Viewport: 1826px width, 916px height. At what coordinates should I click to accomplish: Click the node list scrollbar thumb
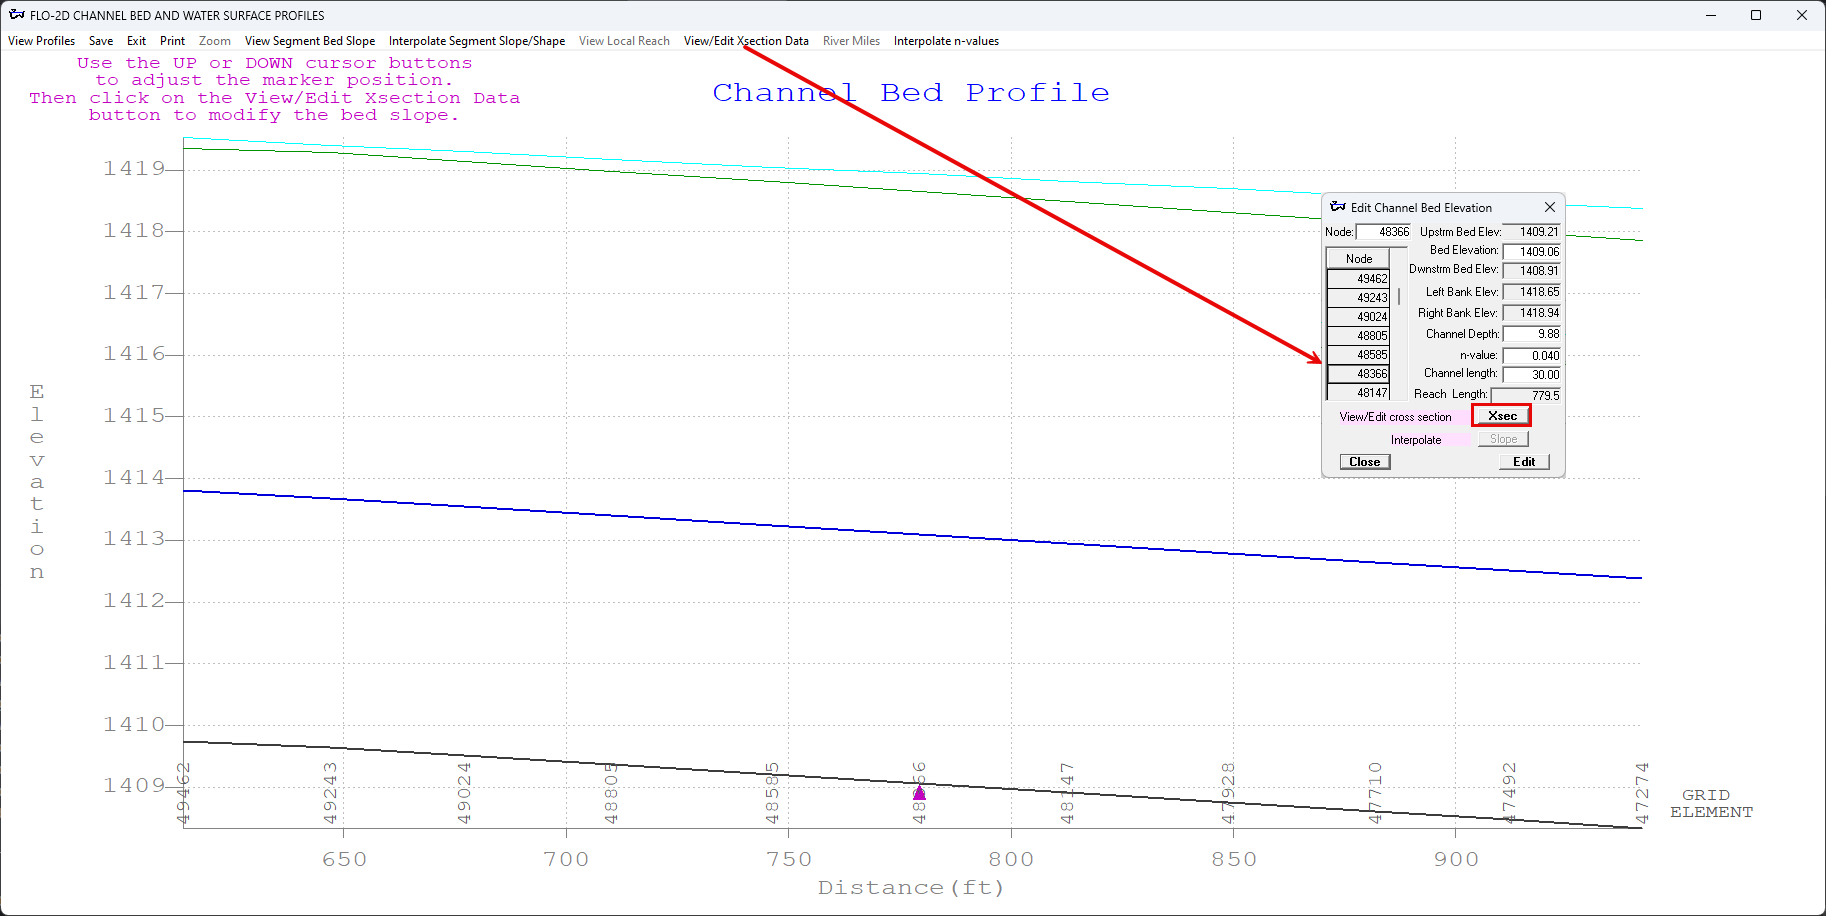point(1399,296)
